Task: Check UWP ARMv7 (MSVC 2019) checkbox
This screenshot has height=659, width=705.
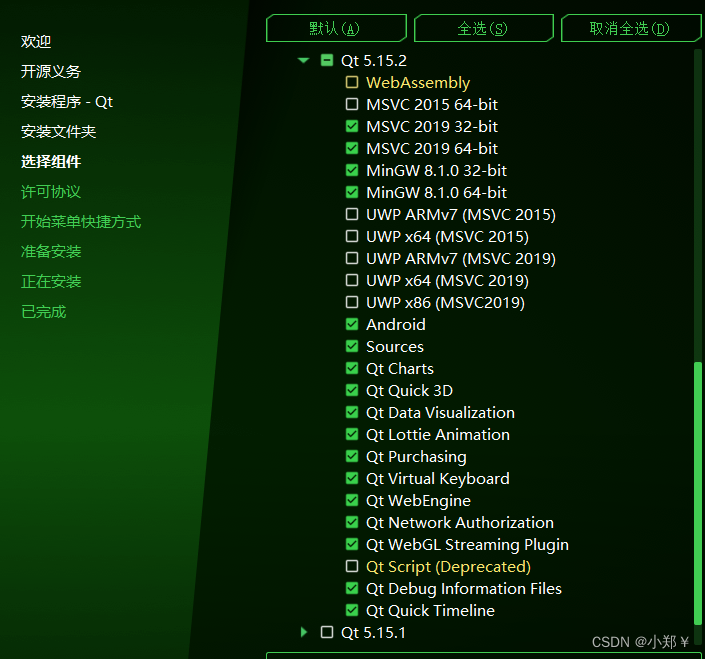Action: (352, 258)
